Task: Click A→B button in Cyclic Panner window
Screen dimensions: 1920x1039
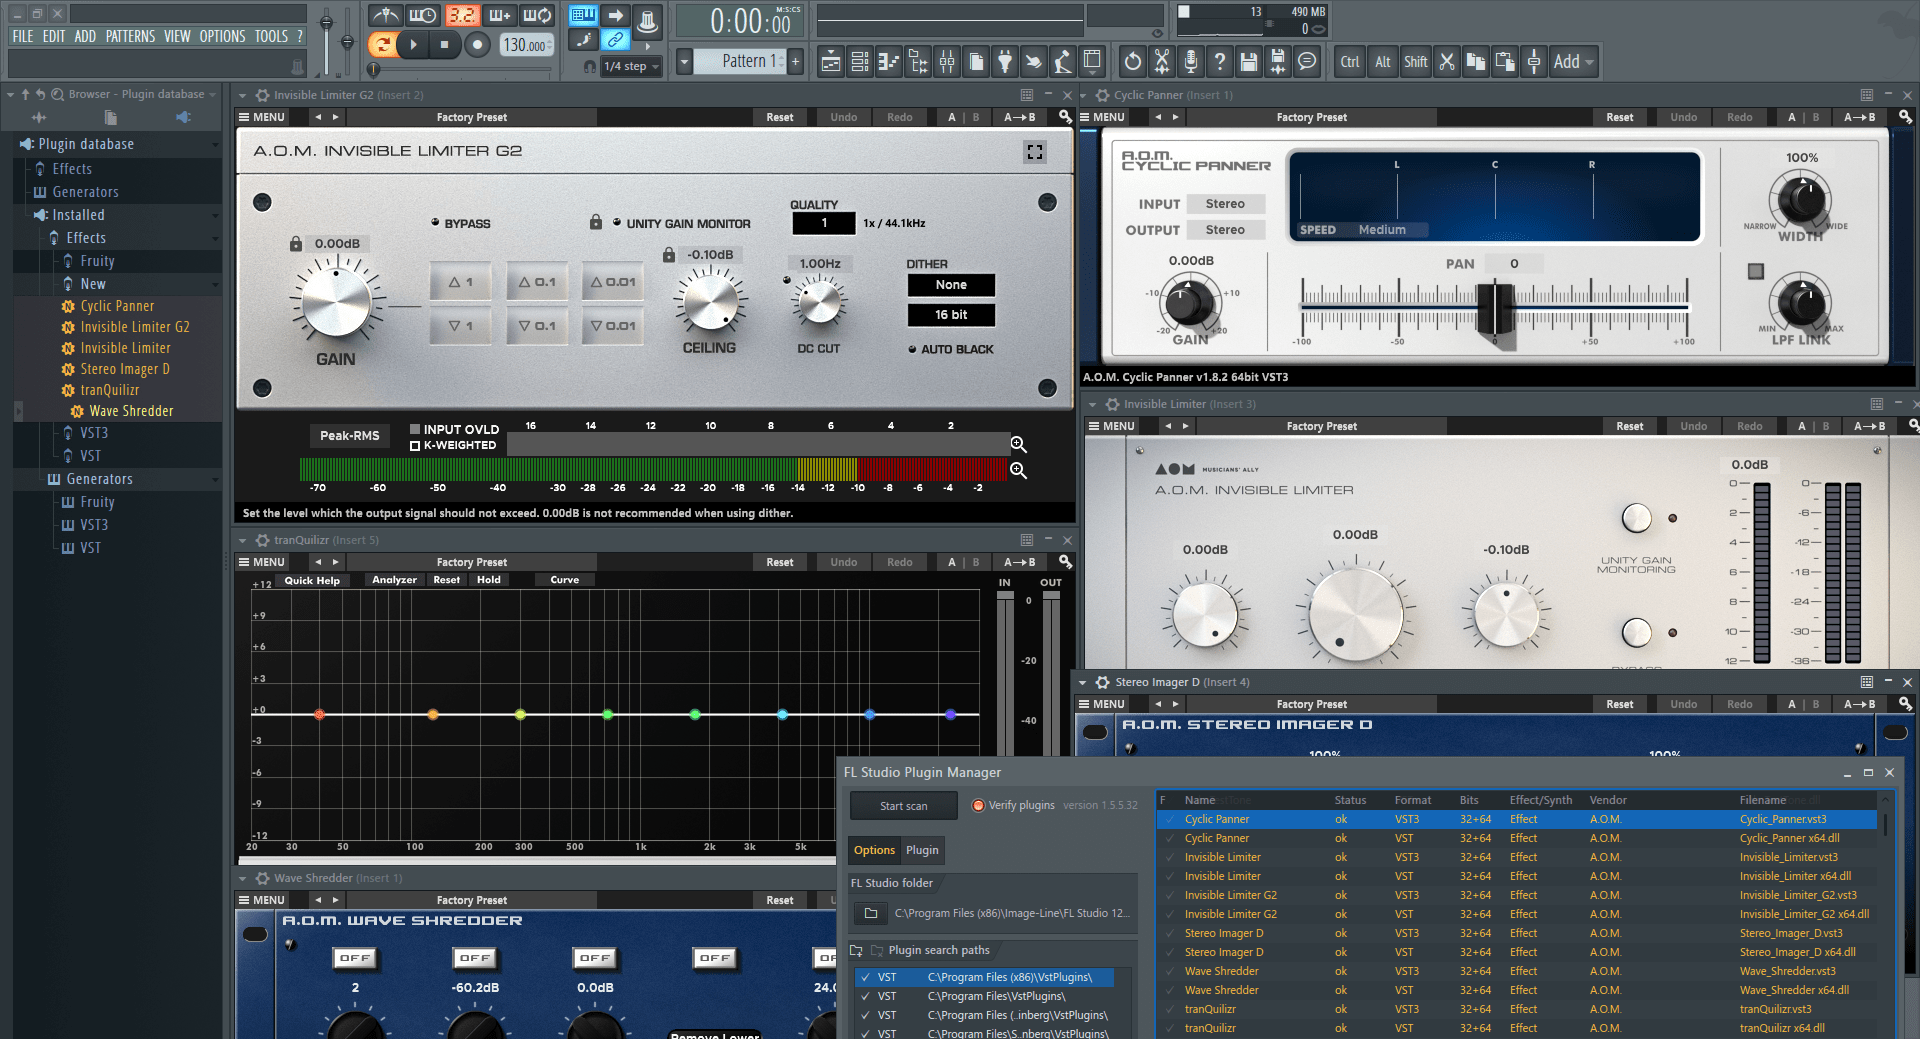Action: (x=1860, y=117)
